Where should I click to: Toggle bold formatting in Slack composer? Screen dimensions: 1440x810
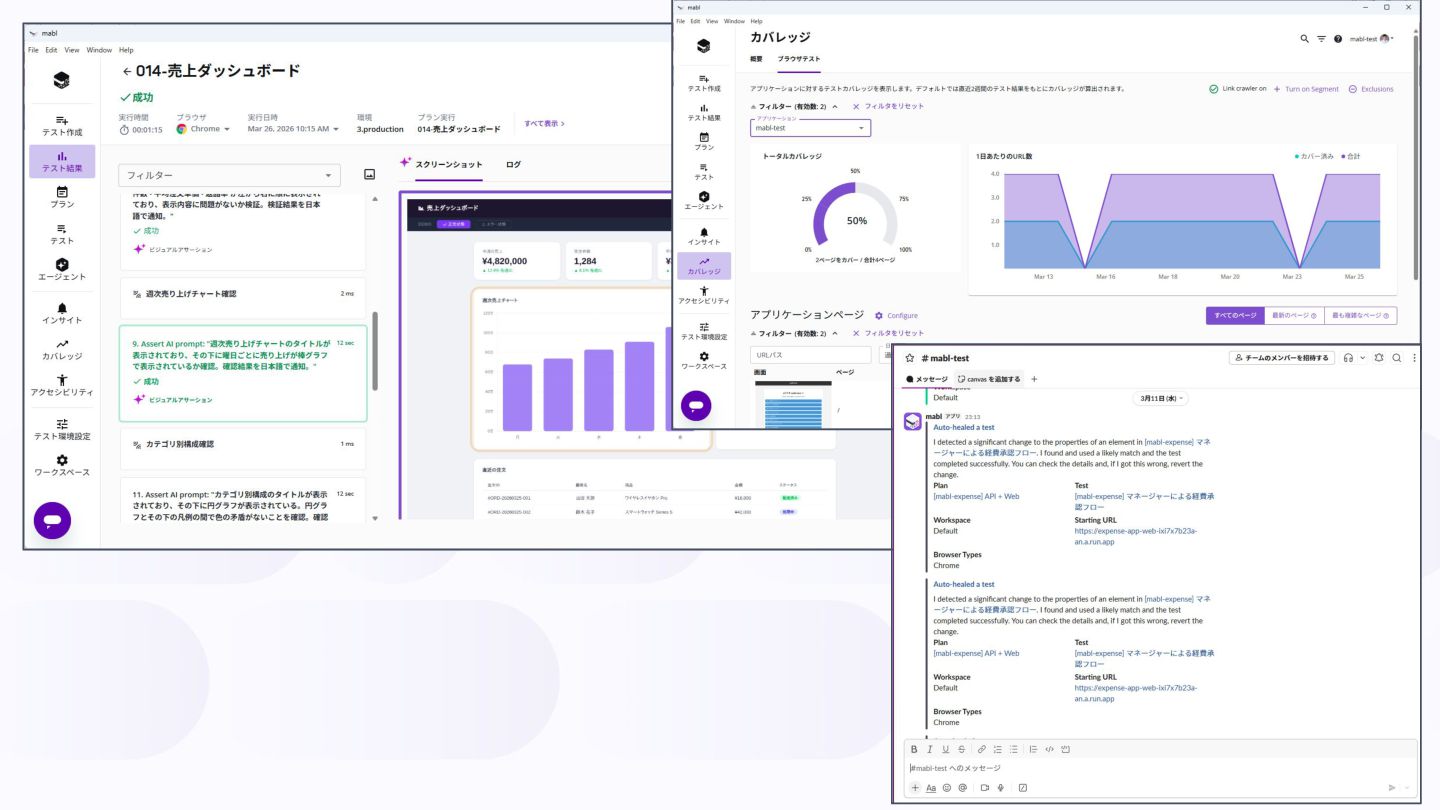point(914,749)
